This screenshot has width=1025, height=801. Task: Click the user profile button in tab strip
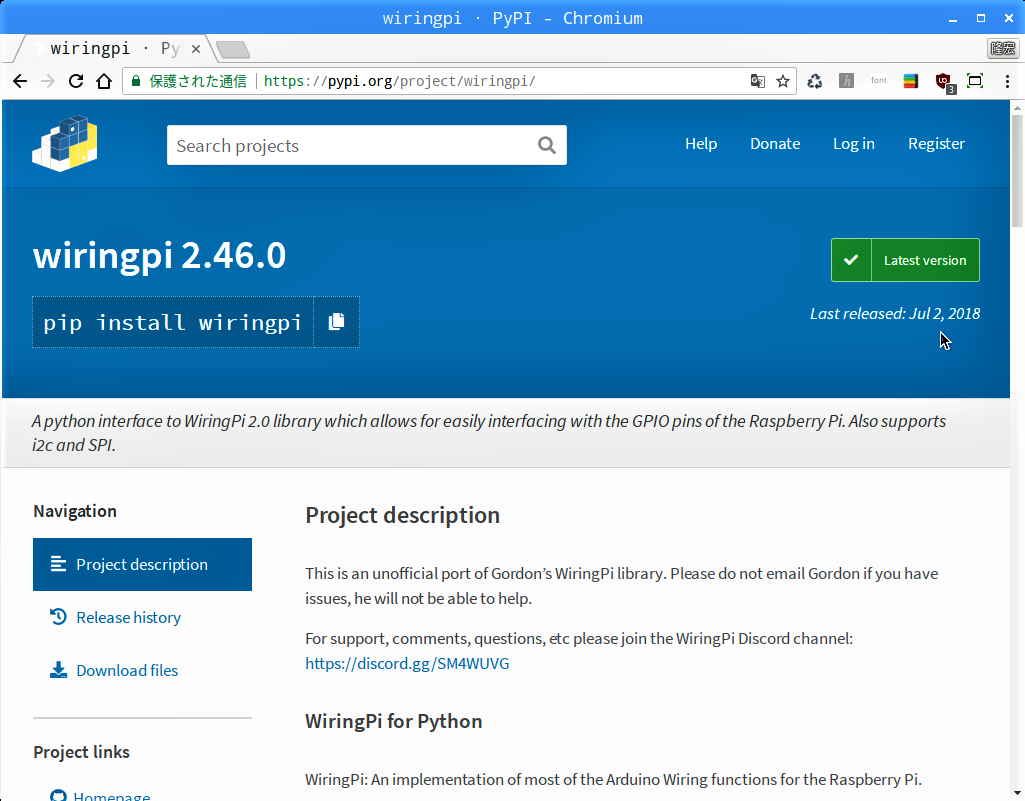click(x=1003, y=48)
